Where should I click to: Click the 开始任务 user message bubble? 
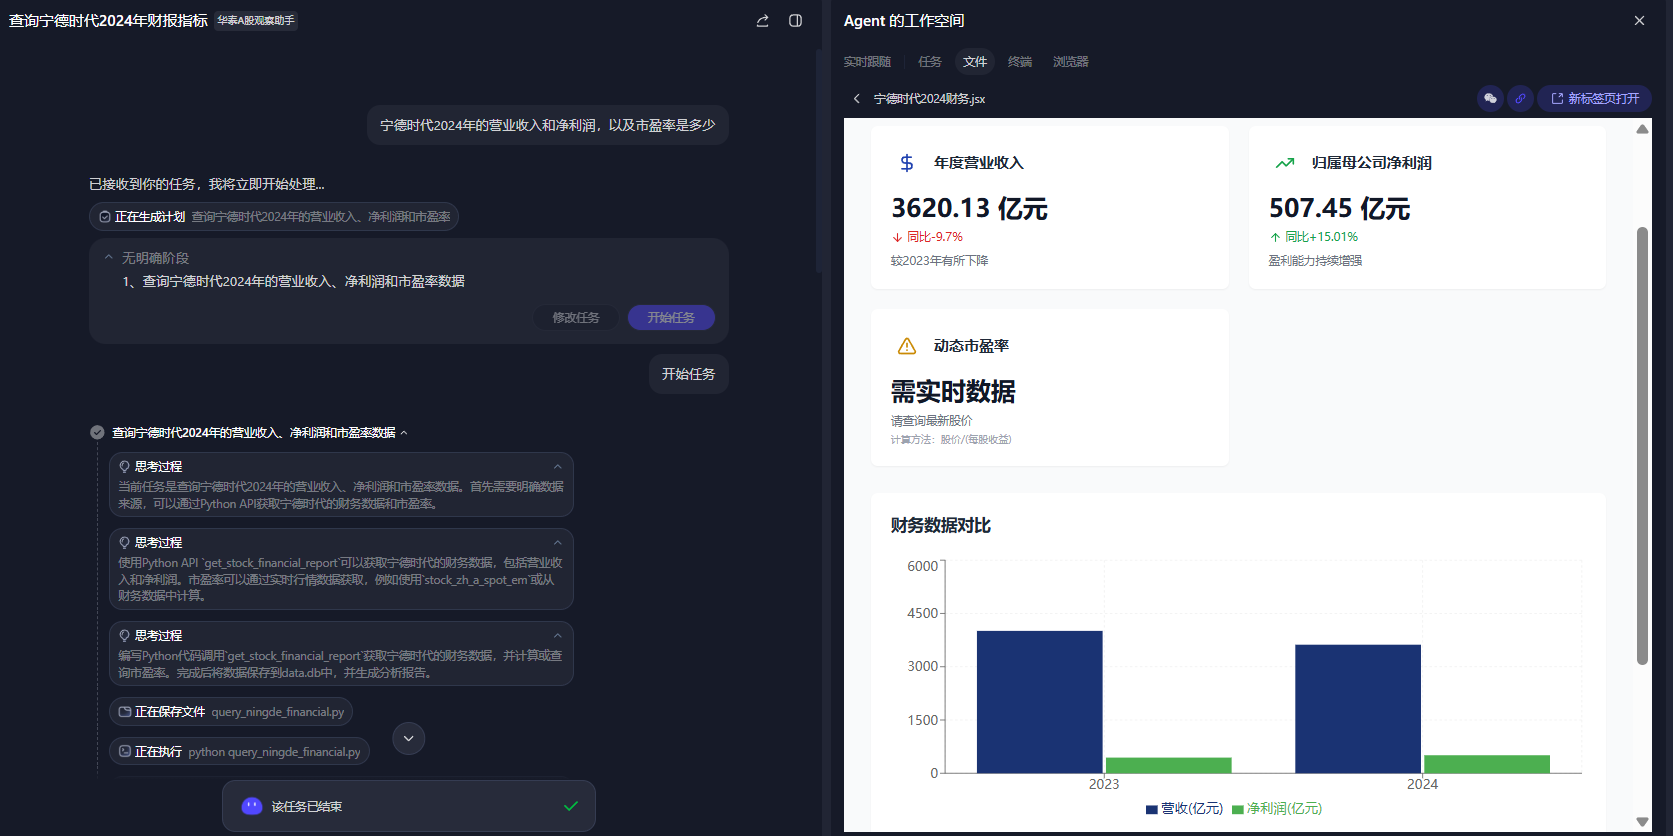[x=689, y=374]
